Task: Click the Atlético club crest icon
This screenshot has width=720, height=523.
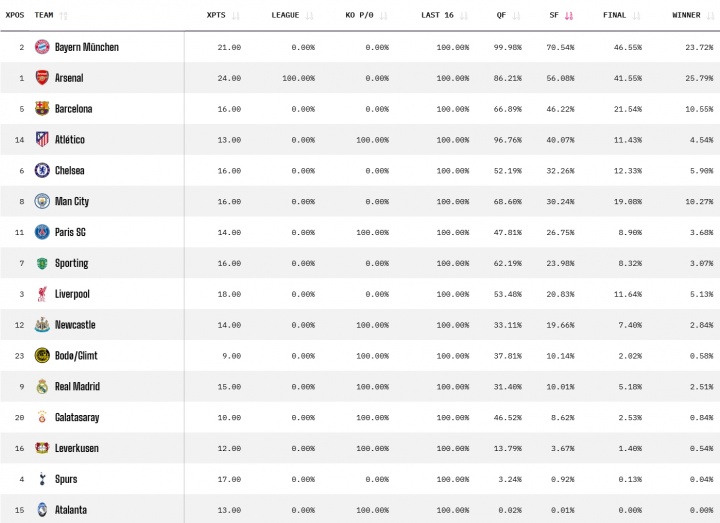Action: click(x=42, y=140)
